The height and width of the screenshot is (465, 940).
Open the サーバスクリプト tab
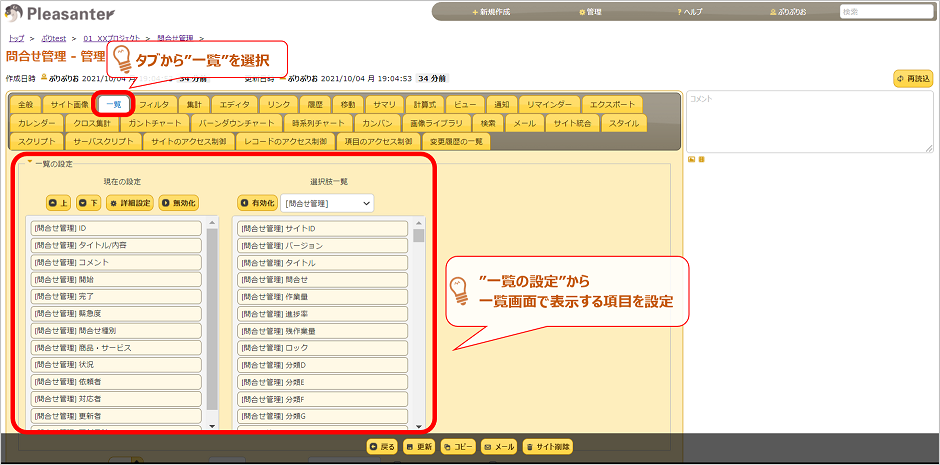104,141
